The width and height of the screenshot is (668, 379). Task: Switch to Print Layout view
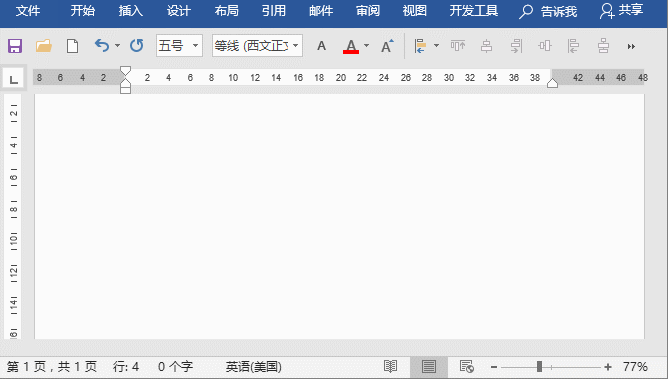(429, 367)
